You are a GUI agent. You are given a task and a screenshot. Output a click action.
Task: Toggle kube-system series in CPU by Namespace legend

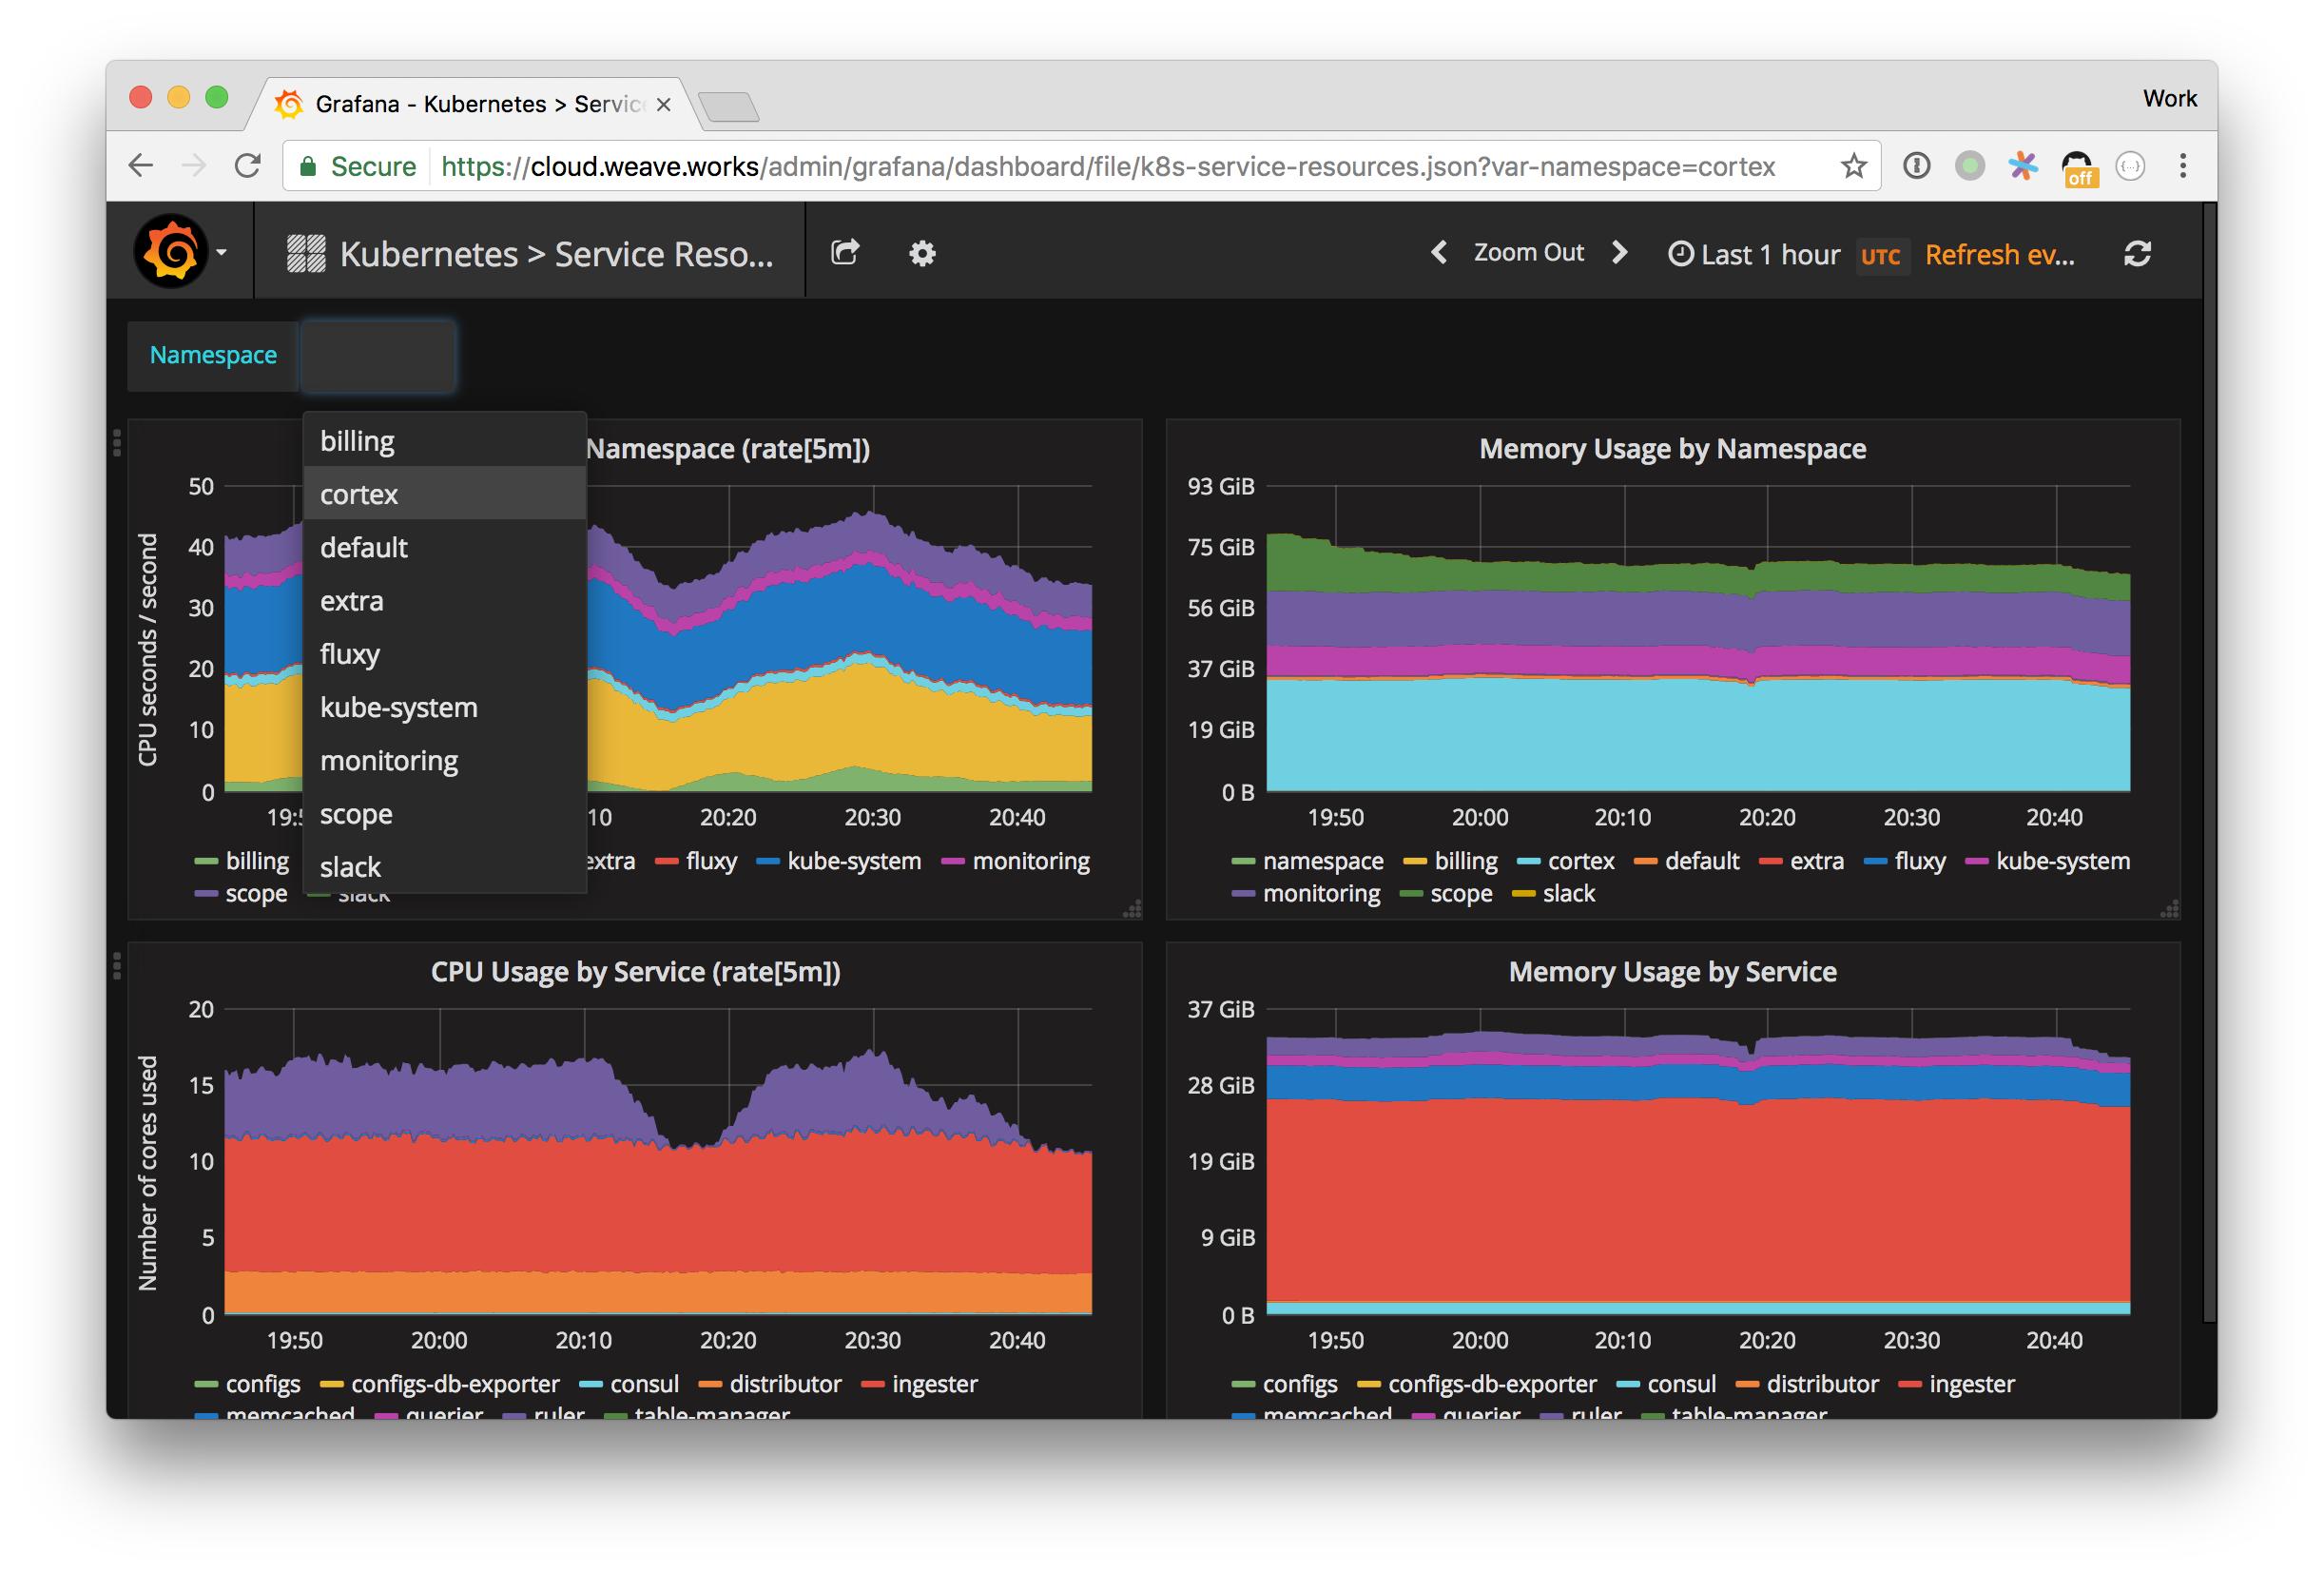coord(853,861)
